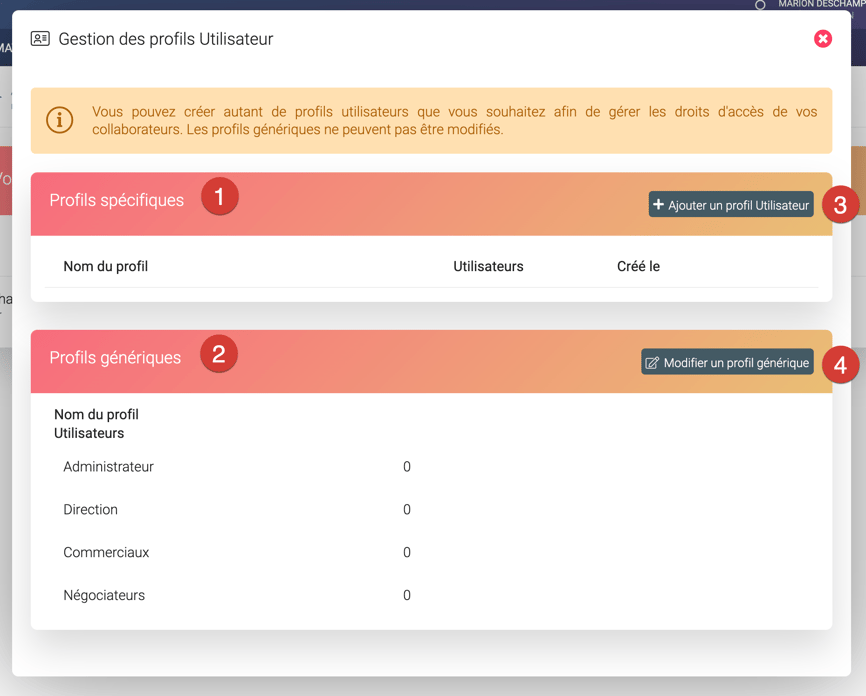Click the info icon in the yellow notice banner
The width and height of the screenshot is (866, 696).
(x=59, y=119)
